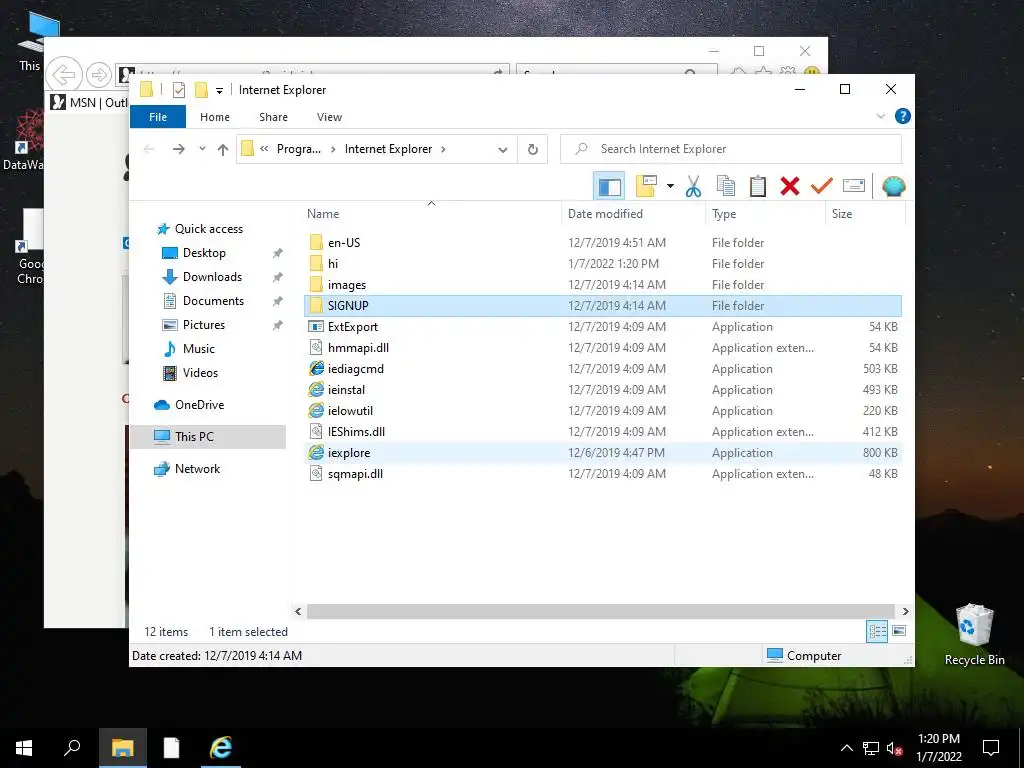This screenshot has width=1024, height=768.
Task: Open the View ribbon tab
Action: coord(329,117)
